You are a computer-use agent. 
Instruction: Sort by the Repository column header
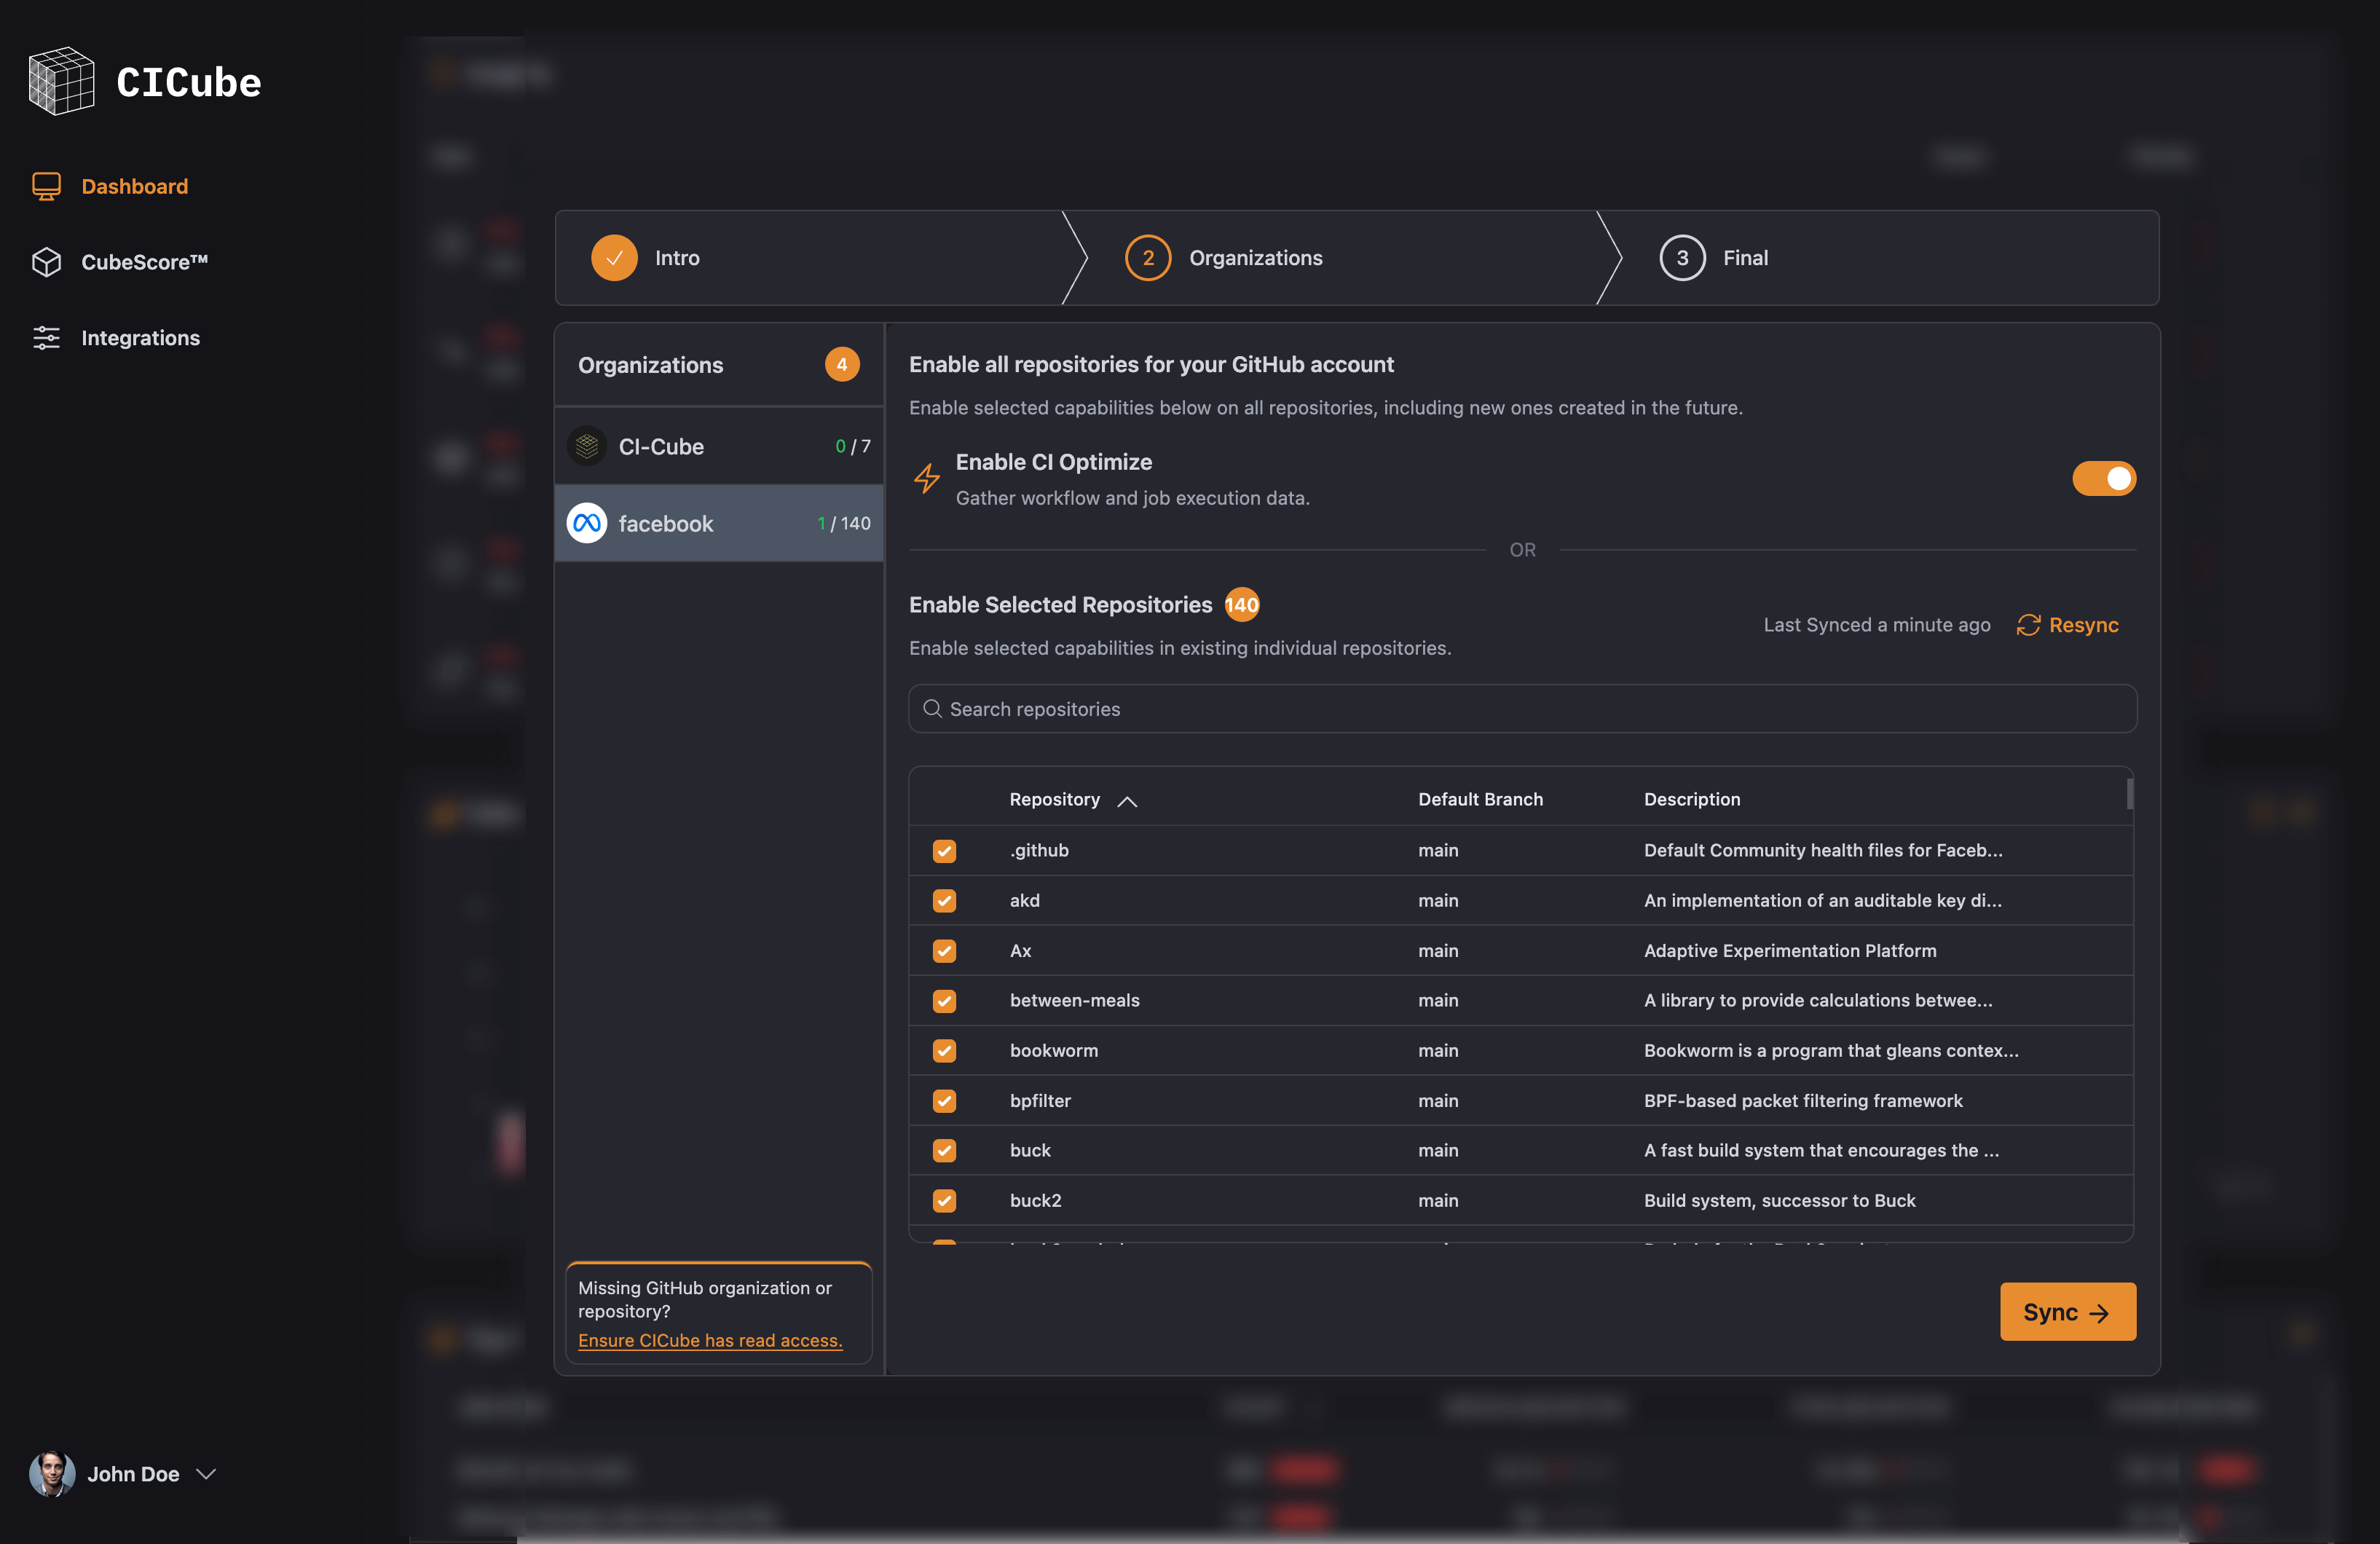(x=1054, y=799)
